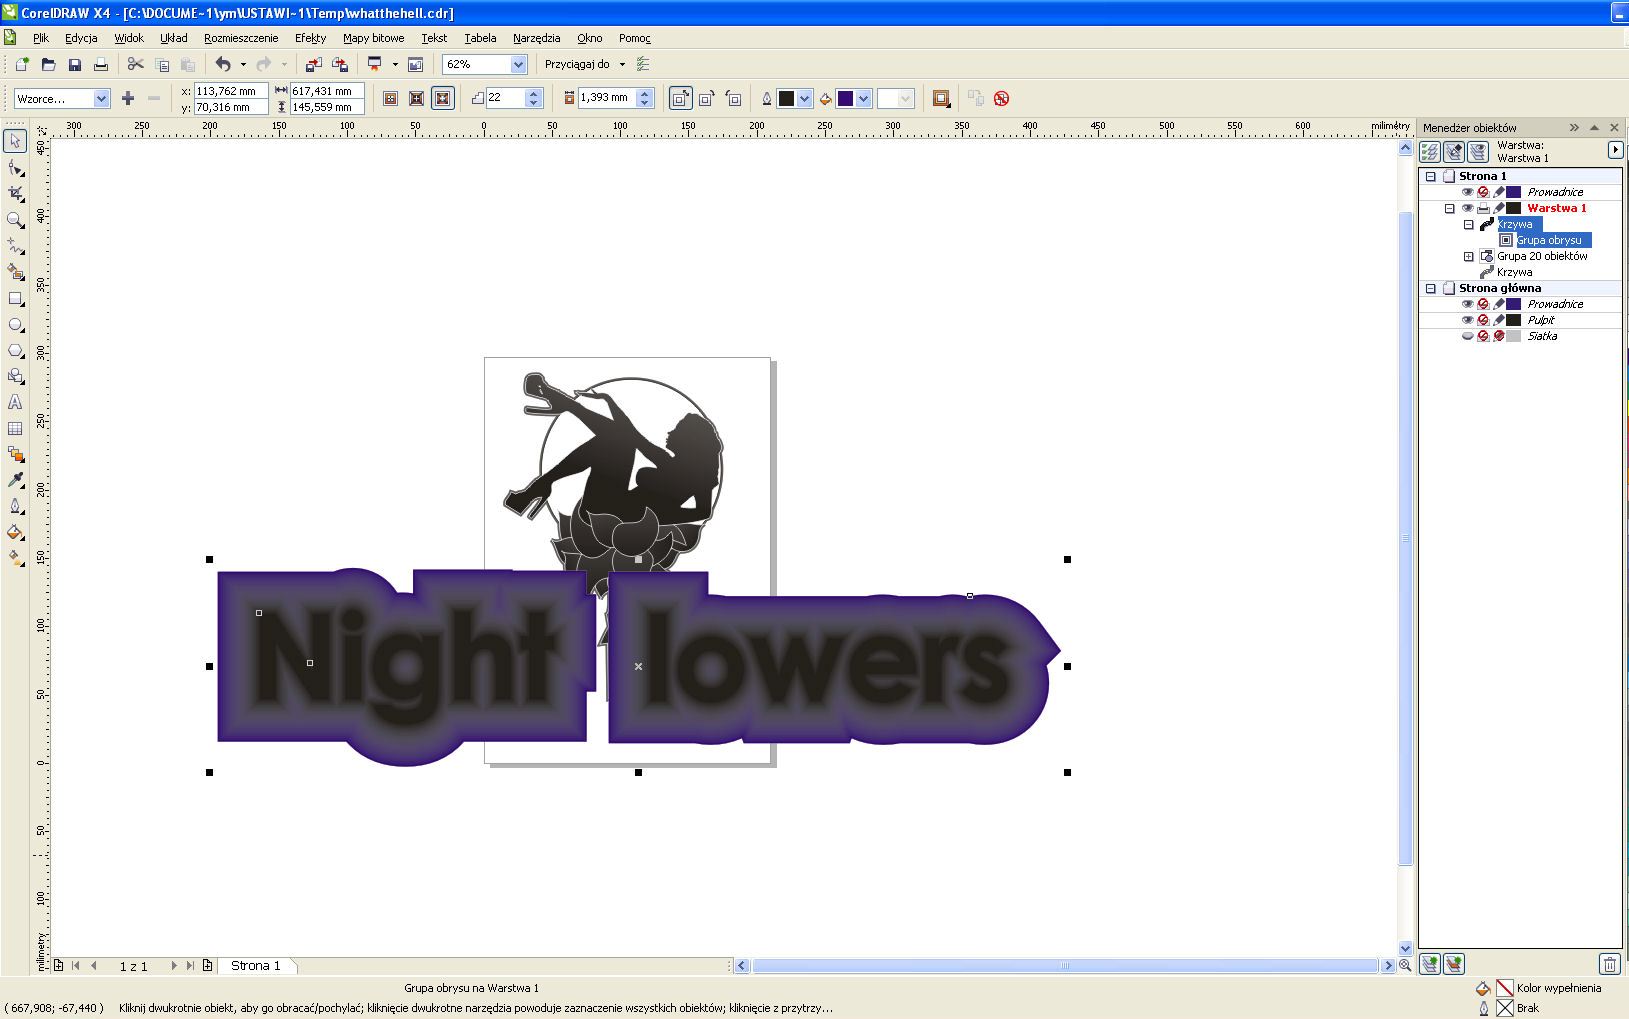This screenshot has width=1629, height=1019.
Task: Toggle visibility of Warstwa 1 layer
Action: 1467,208
